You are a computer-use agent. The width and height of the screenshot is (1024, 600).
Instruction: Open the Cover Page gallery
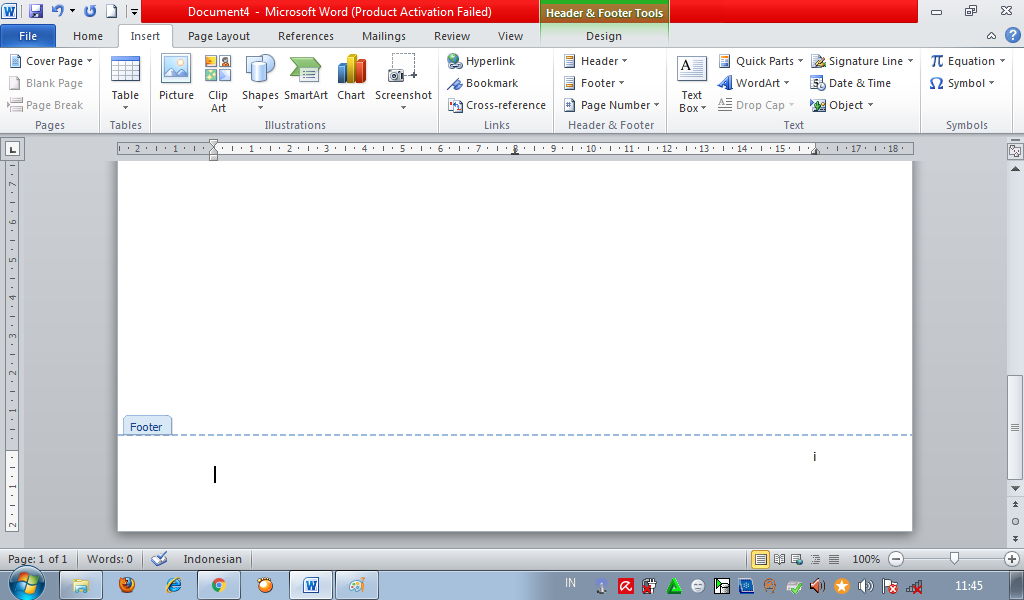click(50, 60)
